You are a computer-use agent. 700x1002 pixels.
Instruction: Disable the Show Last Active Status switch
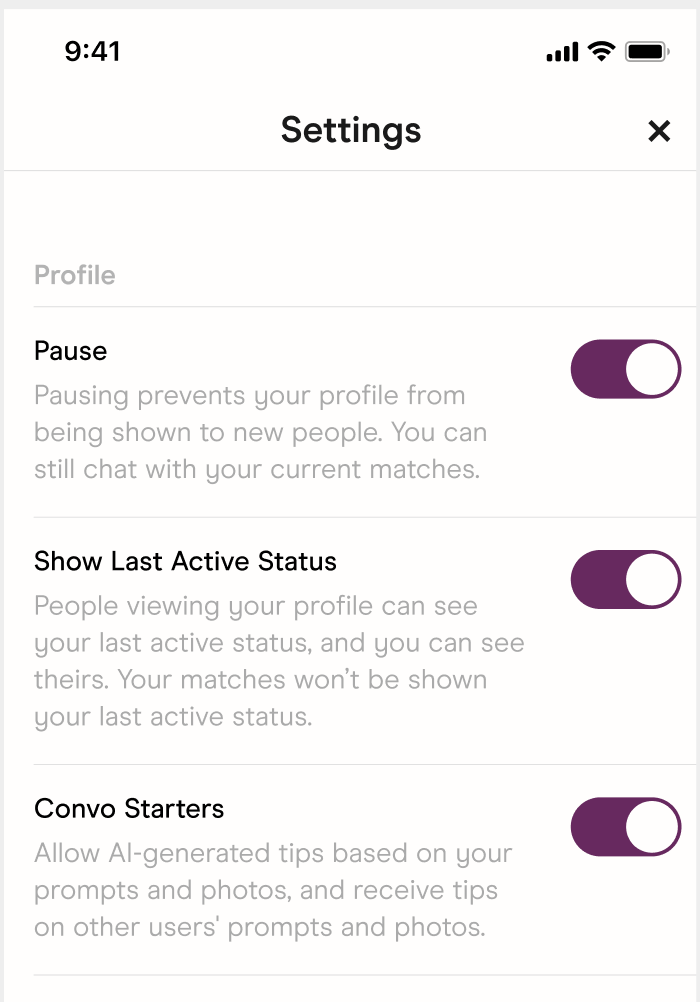point(625,579)
